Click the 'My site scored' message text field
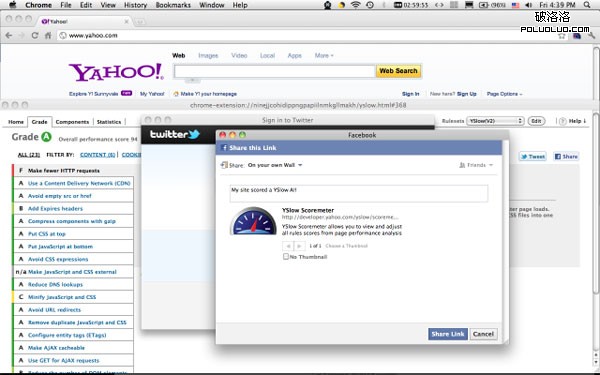This screenshot has height=375, width=600. click(x=359, y=193)
